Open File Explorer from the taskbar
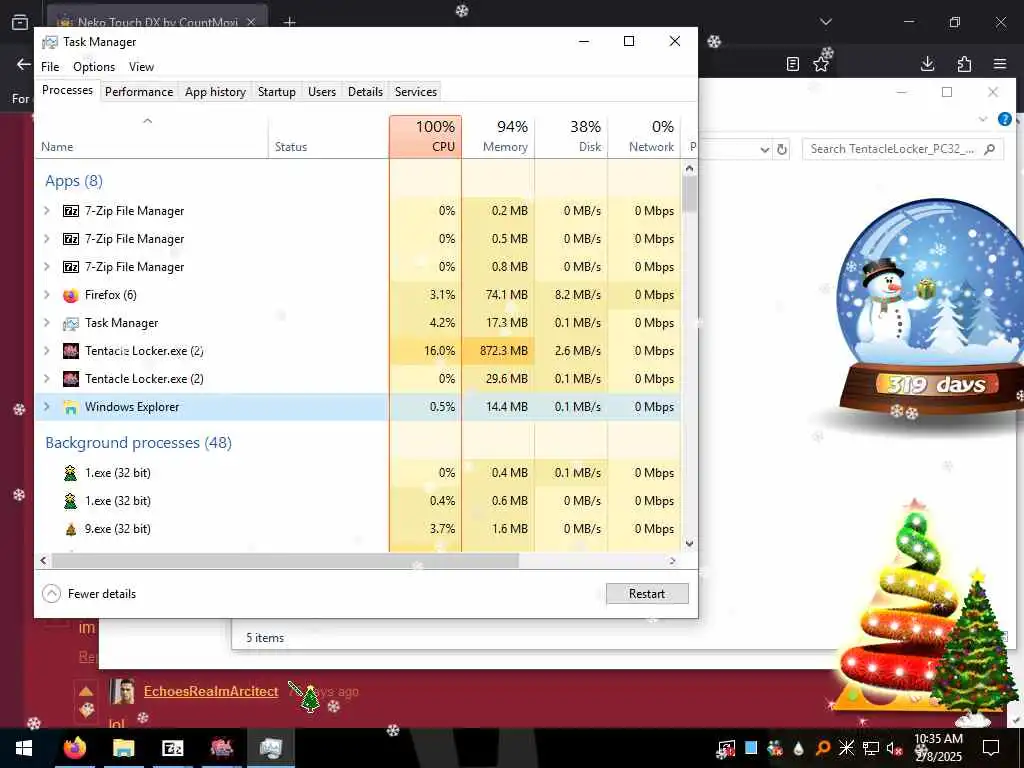This screenshot has width=1024, height=768. tap(123, 748)
